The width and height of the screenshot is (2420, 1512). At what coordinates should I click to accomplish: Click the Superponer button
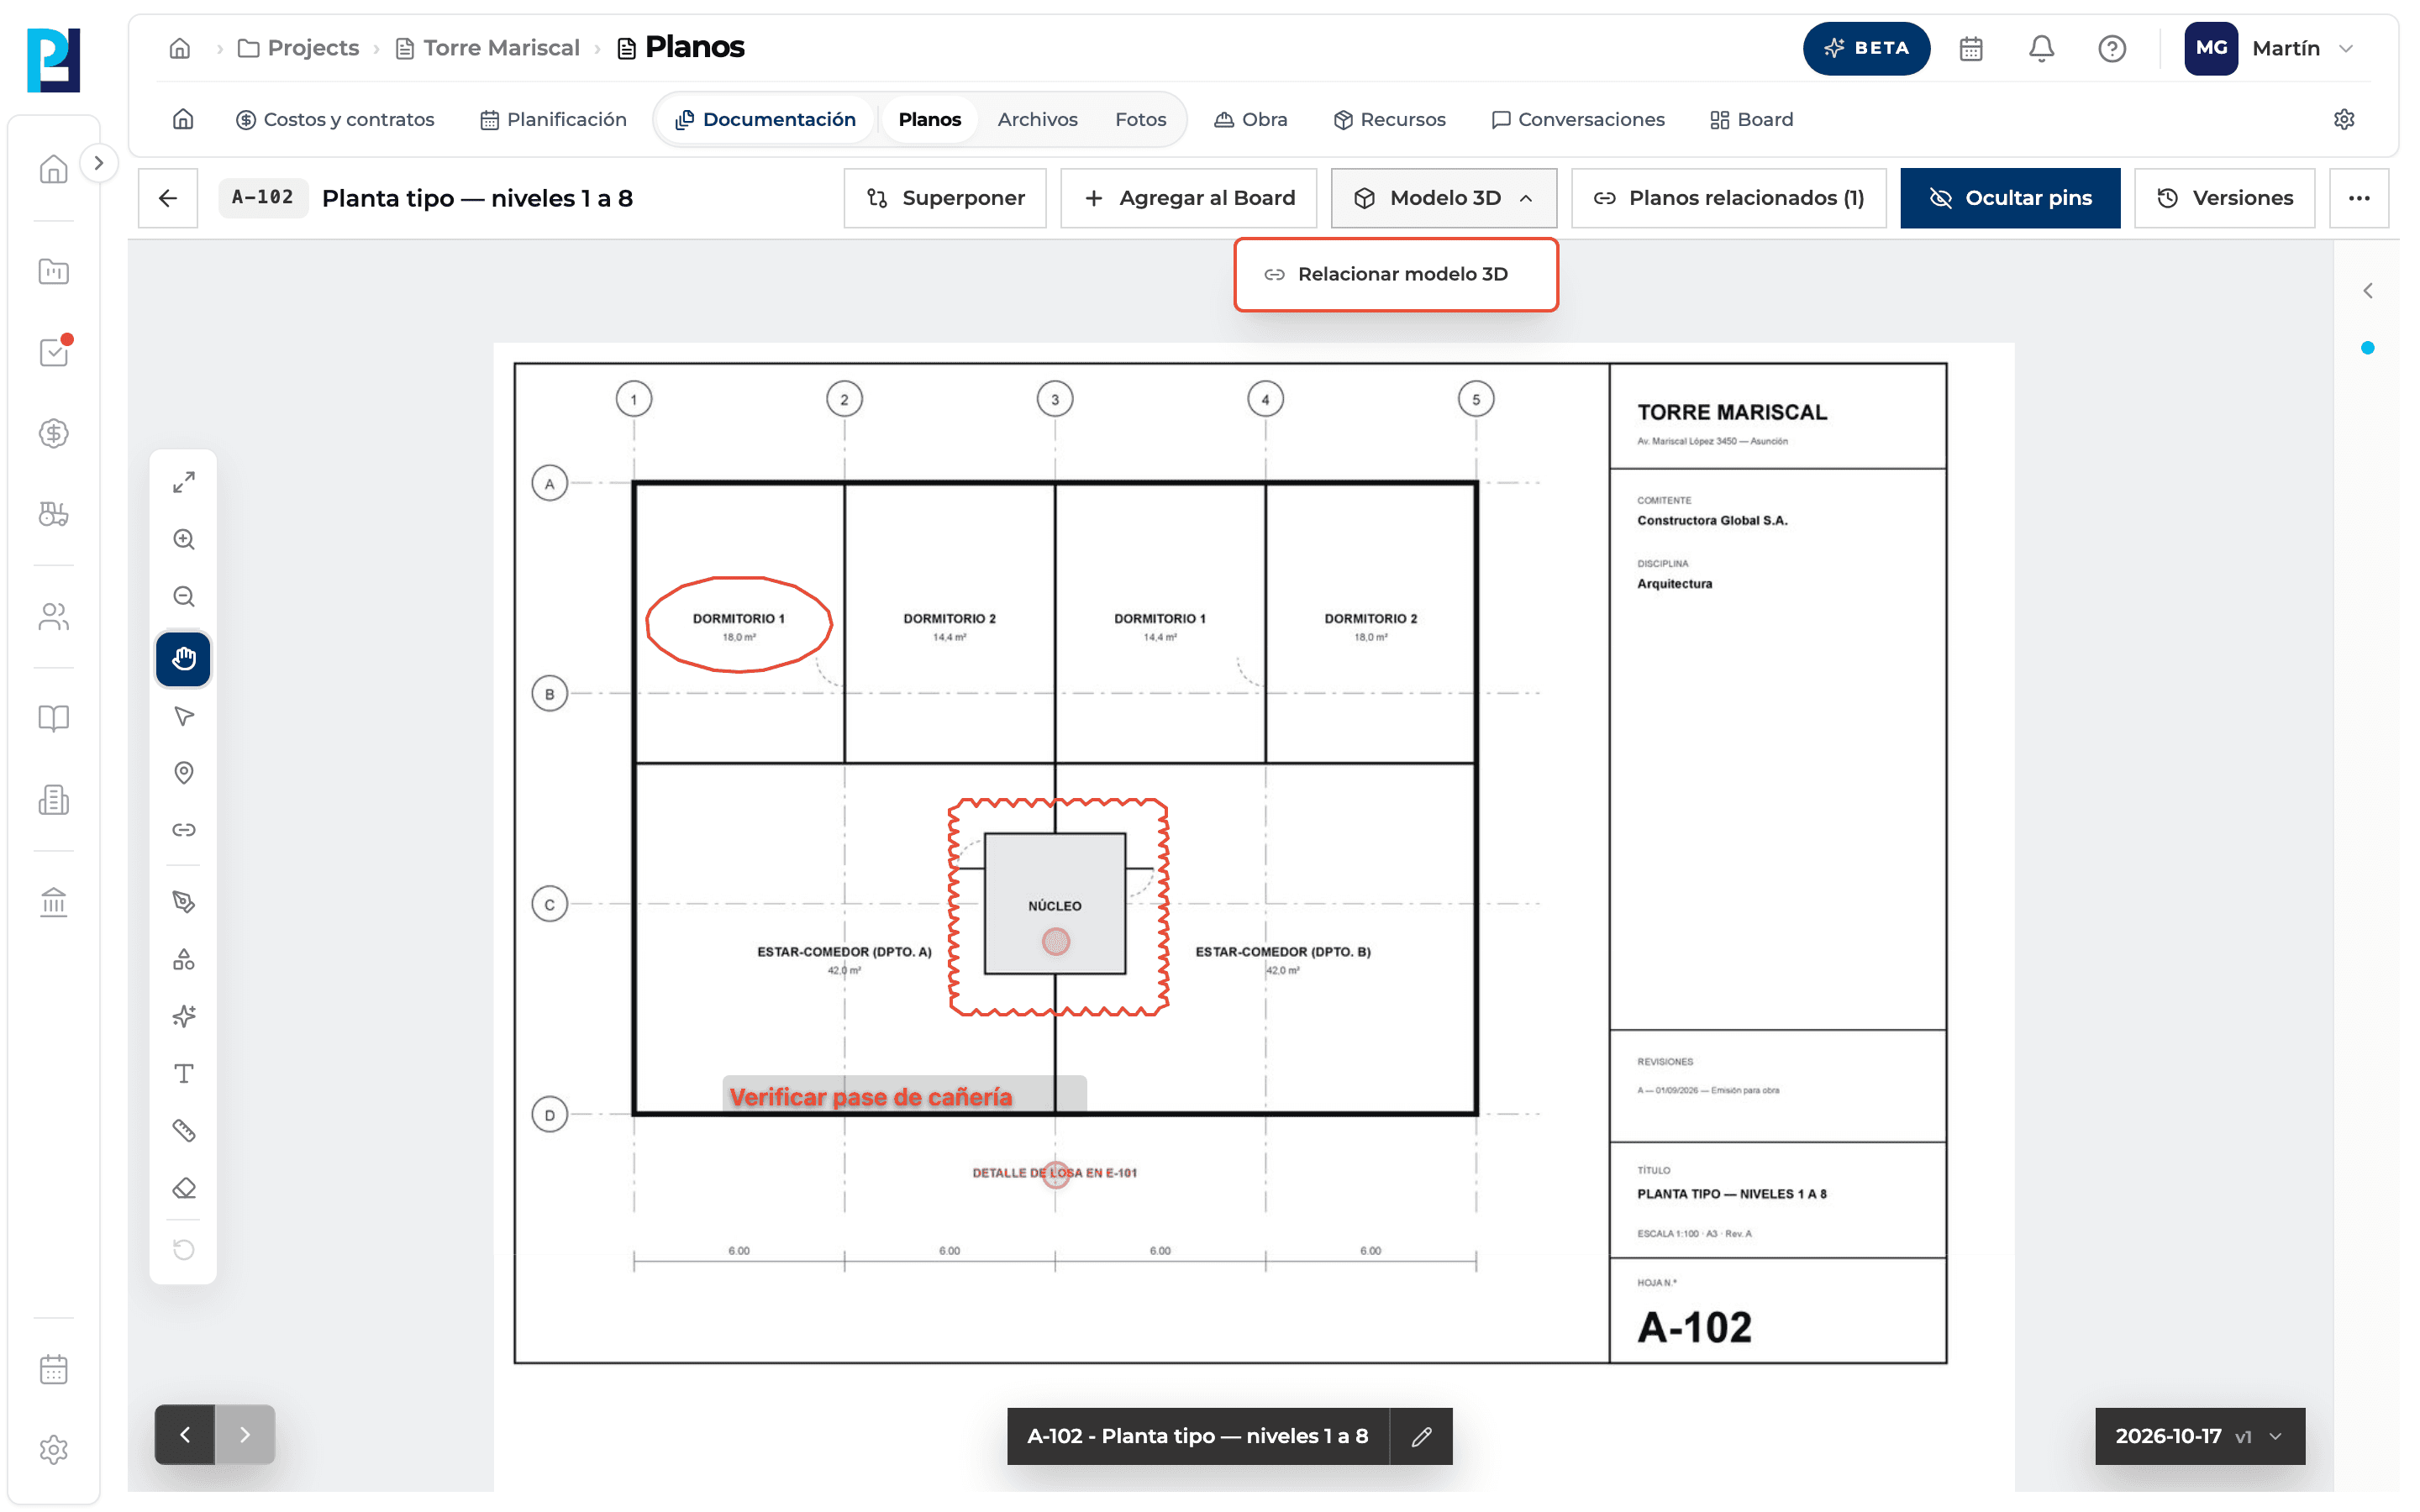coord(945,198)
